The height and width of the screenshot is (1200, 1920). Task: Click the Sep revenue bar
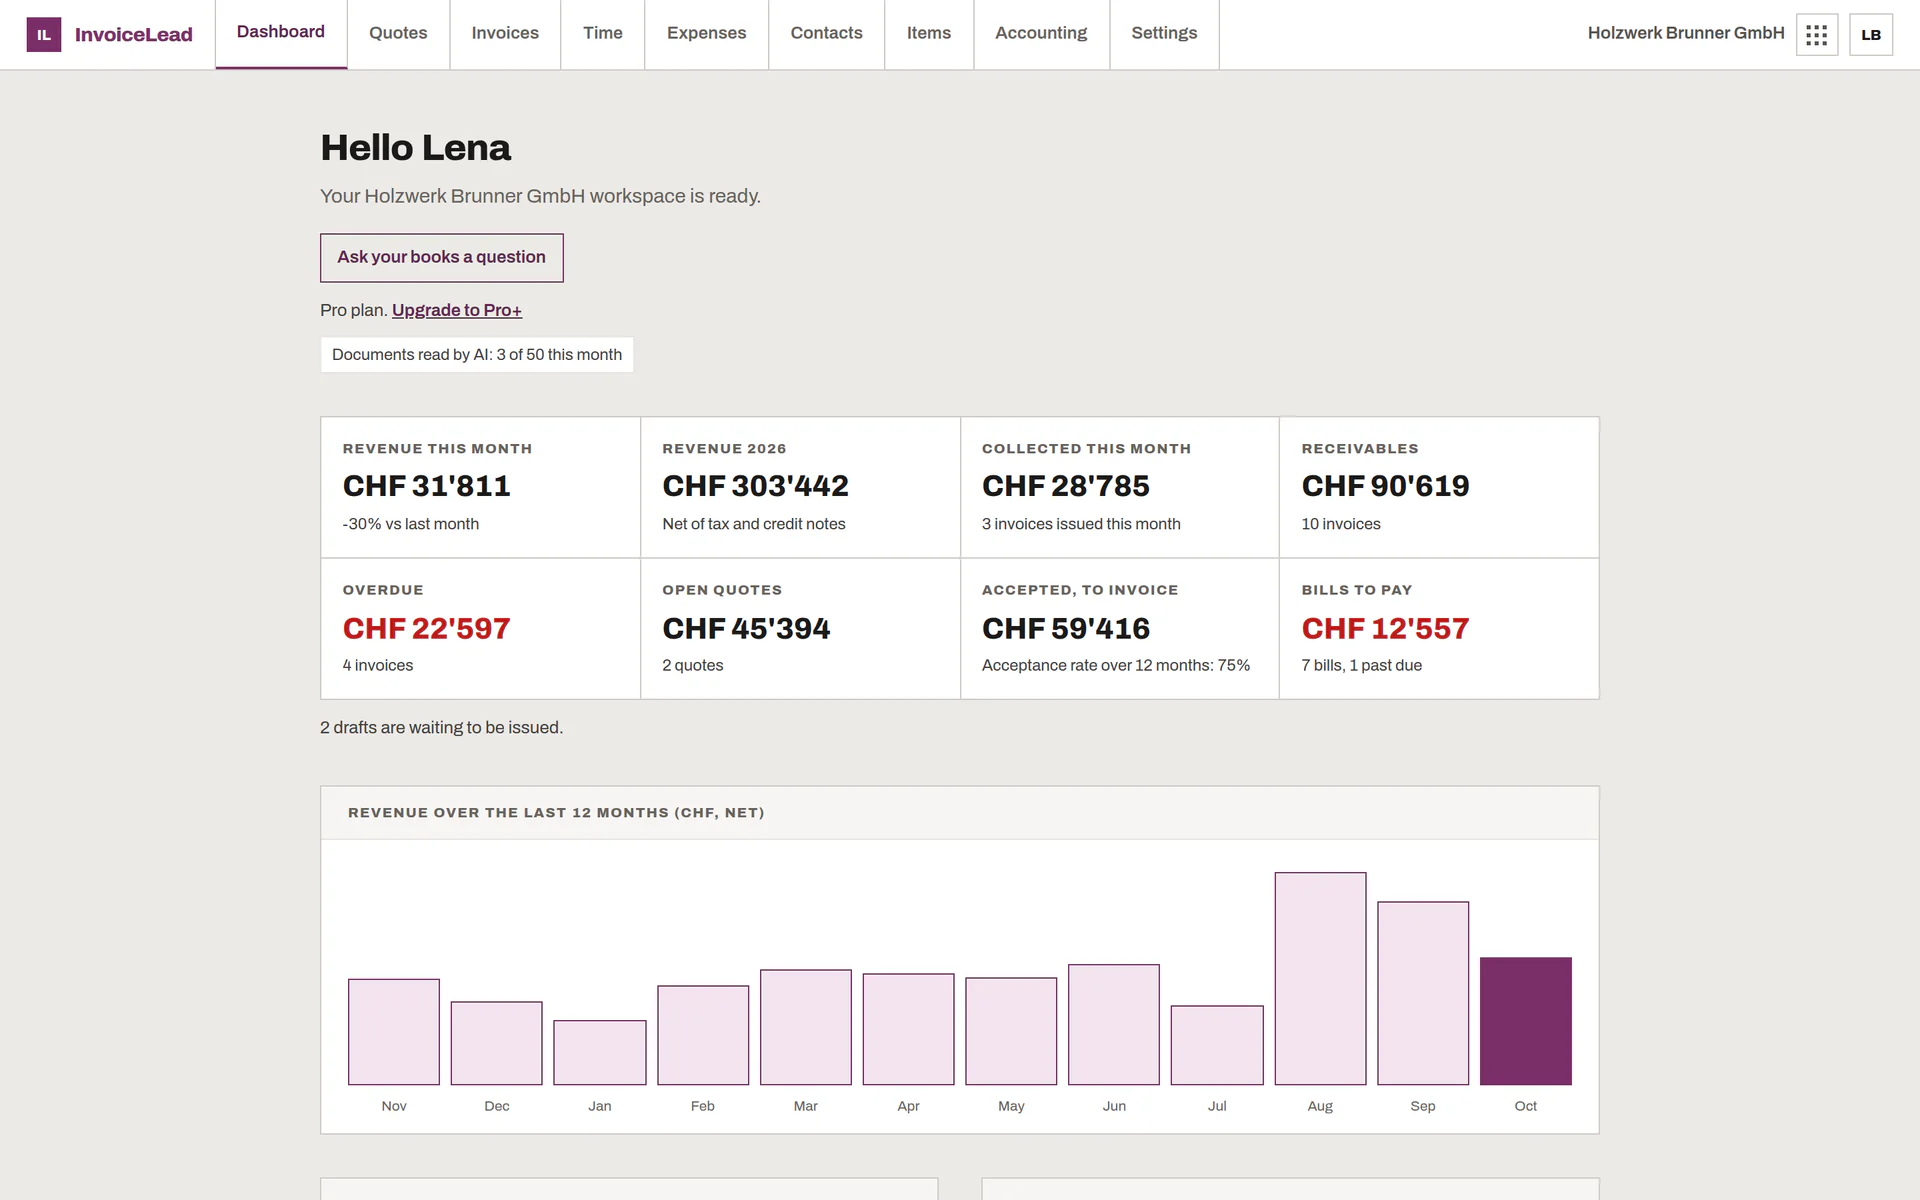coord(1423,993)
